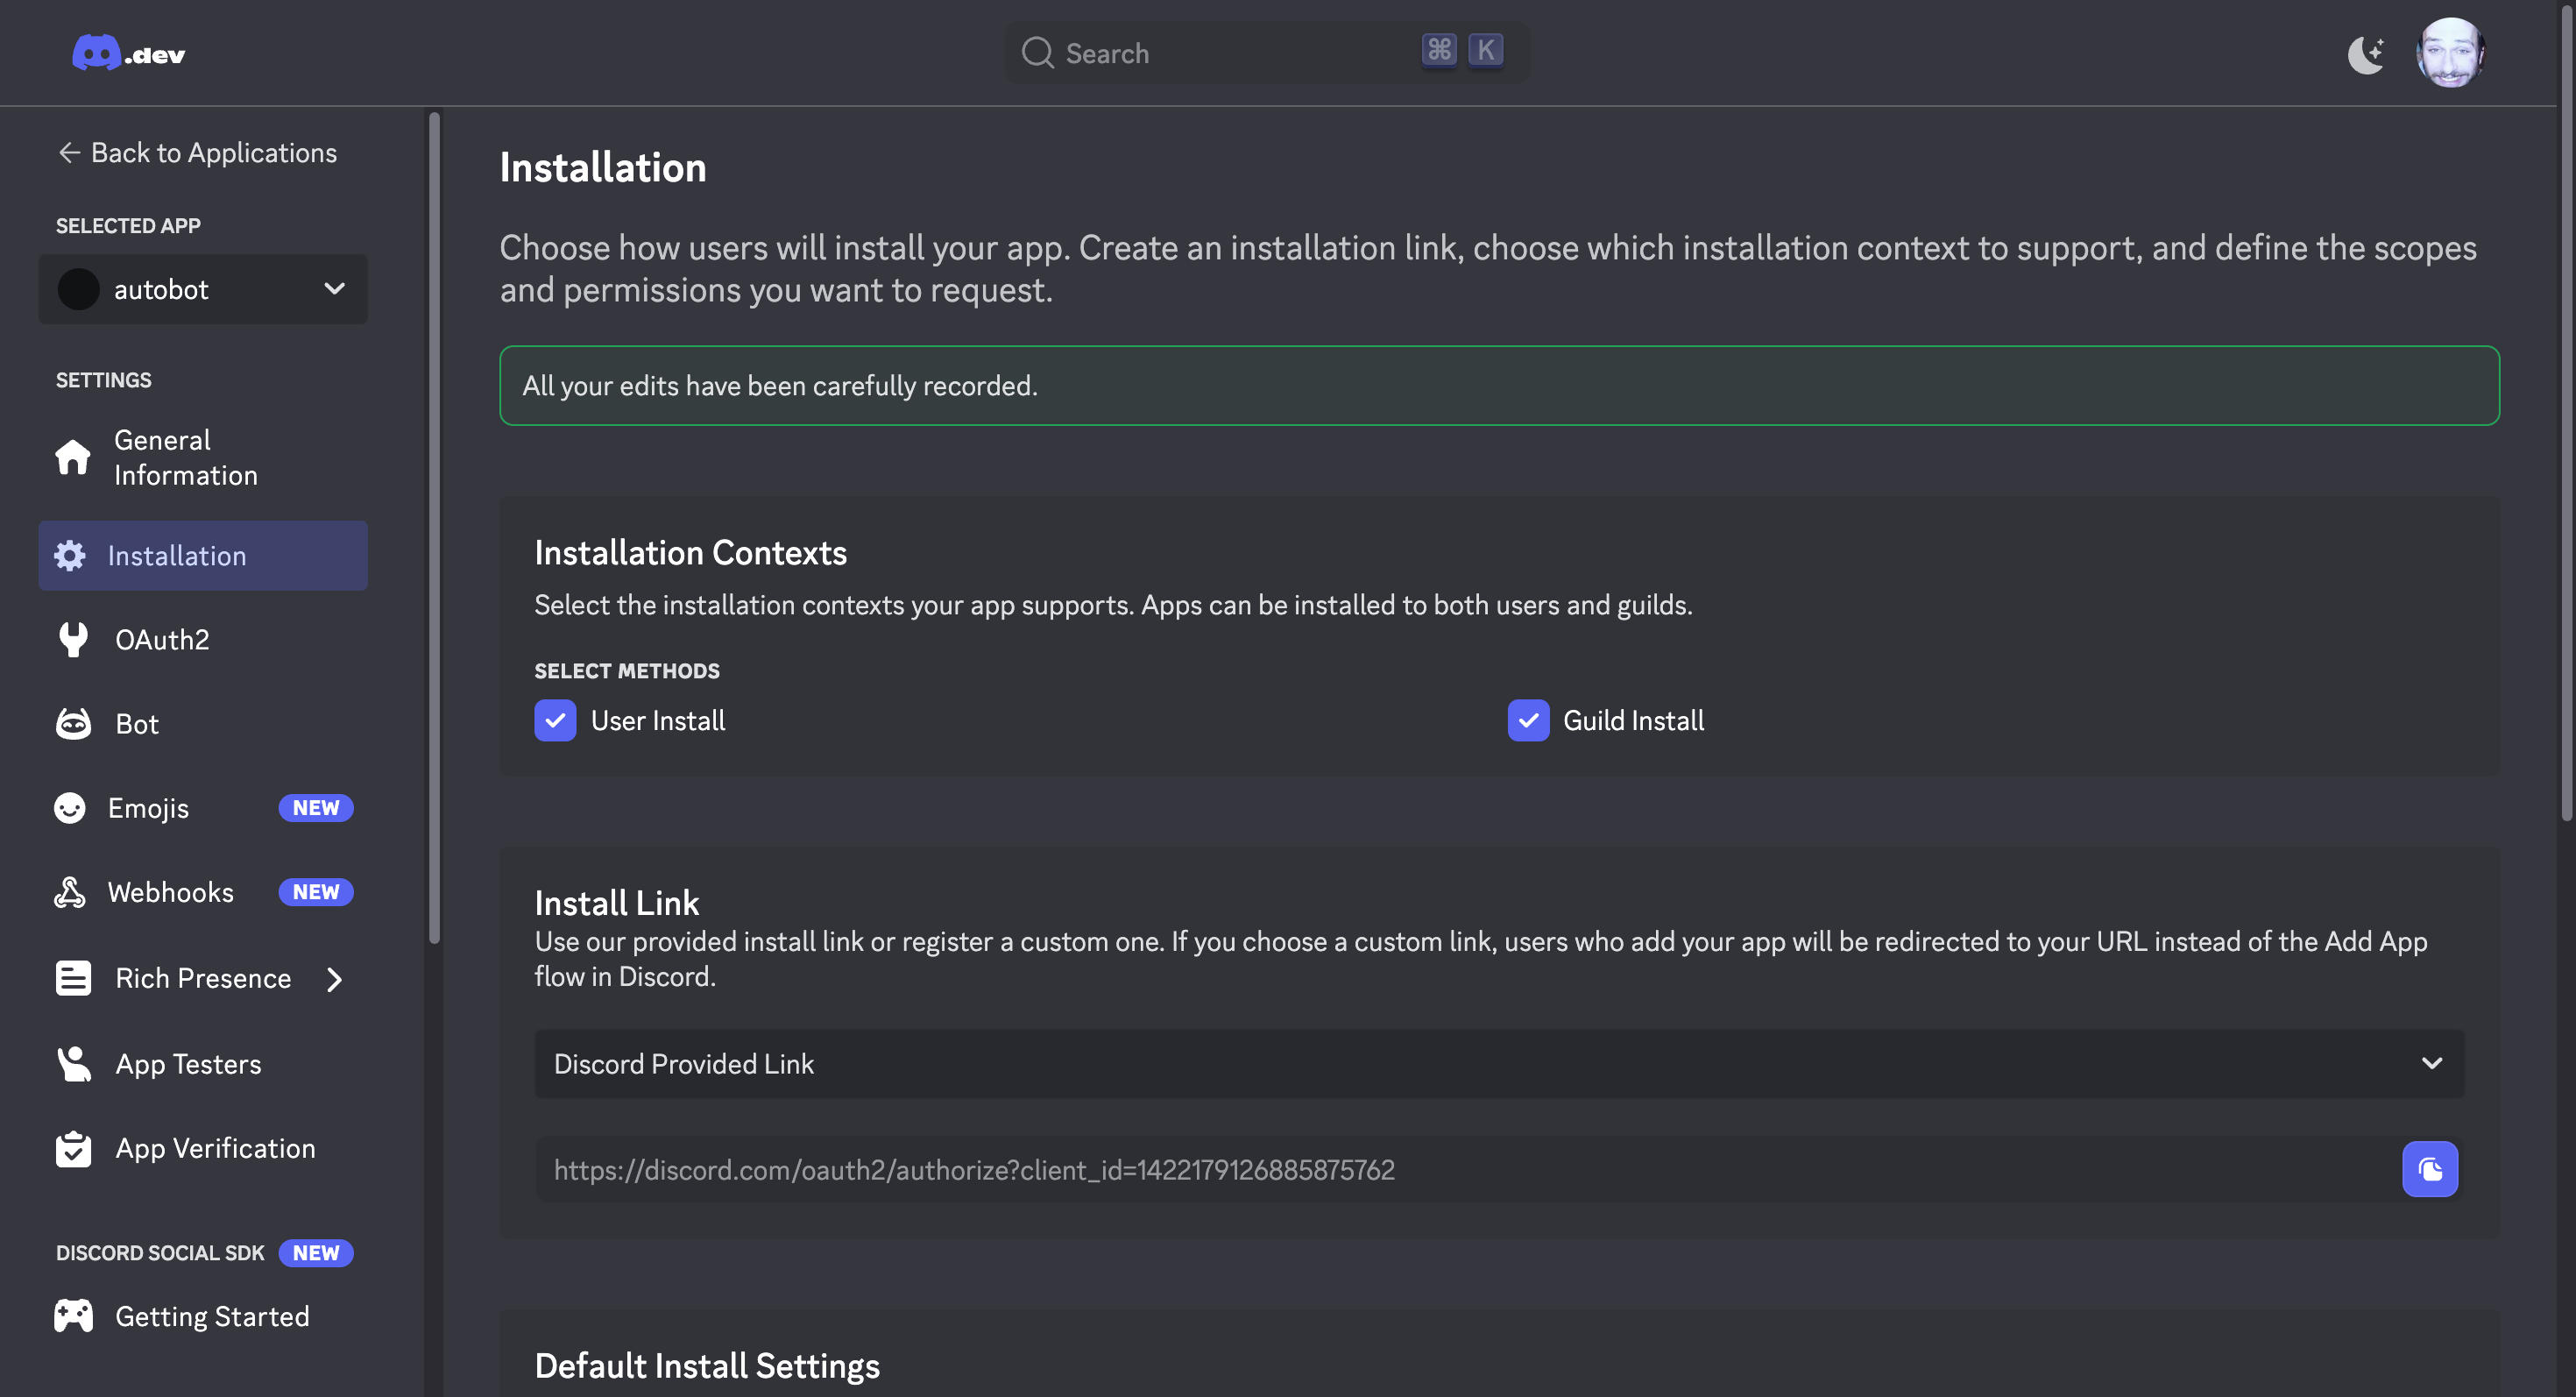
Task: Click the SELECT METHODS label
Action: [x=627, y=671]
